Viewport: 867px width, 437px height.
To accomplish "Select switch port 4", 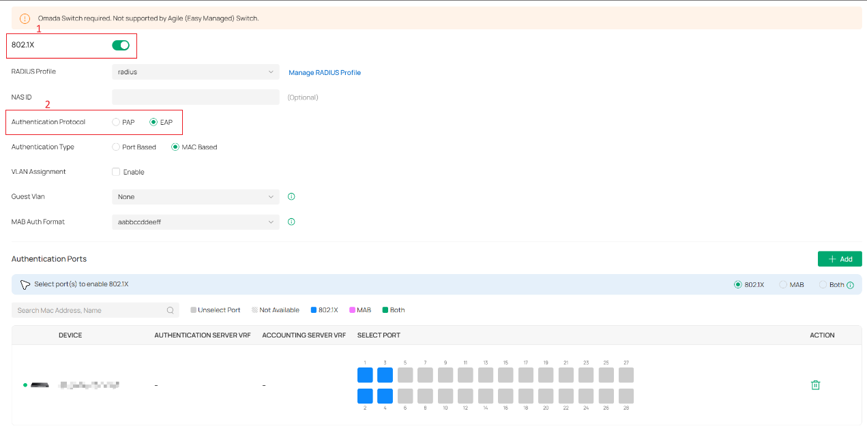I will (x=385, y=396).
